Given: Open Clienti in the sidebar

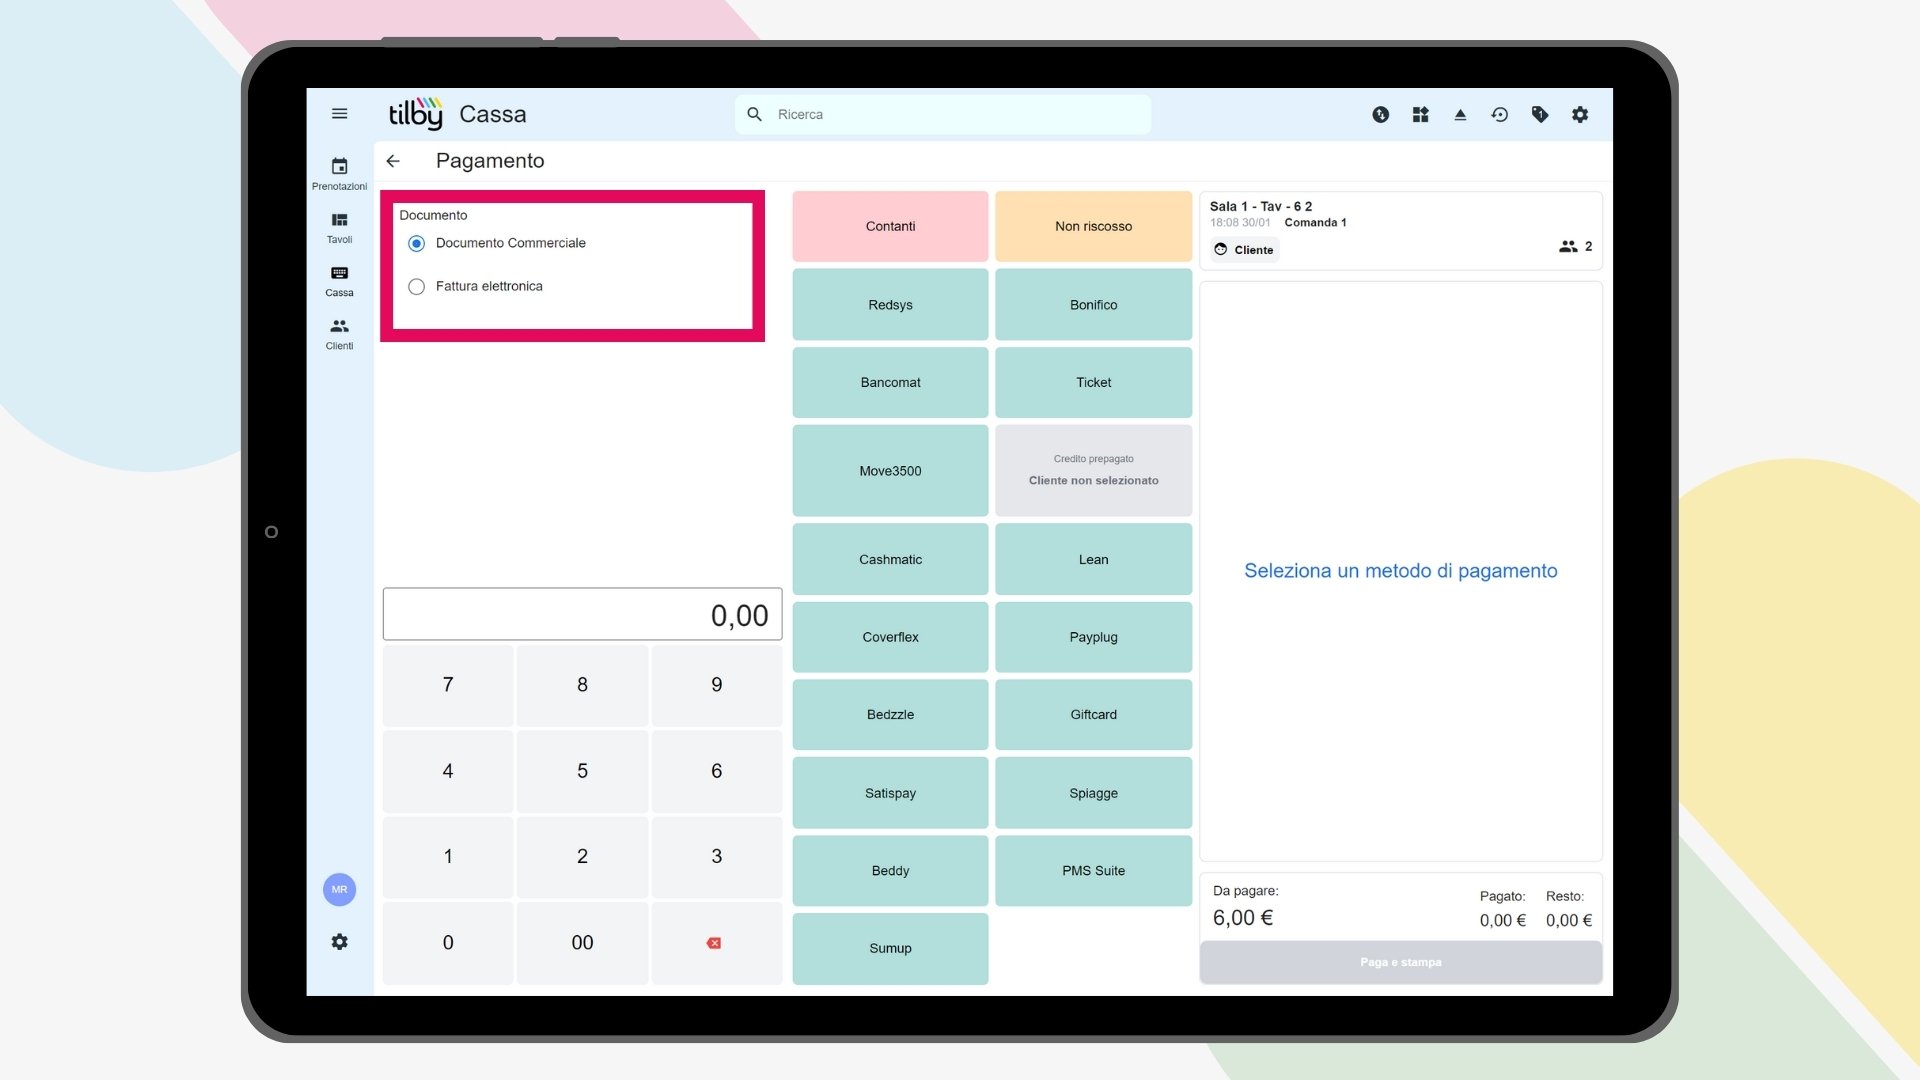Looking at the screenshot, I should click(339, 335).
